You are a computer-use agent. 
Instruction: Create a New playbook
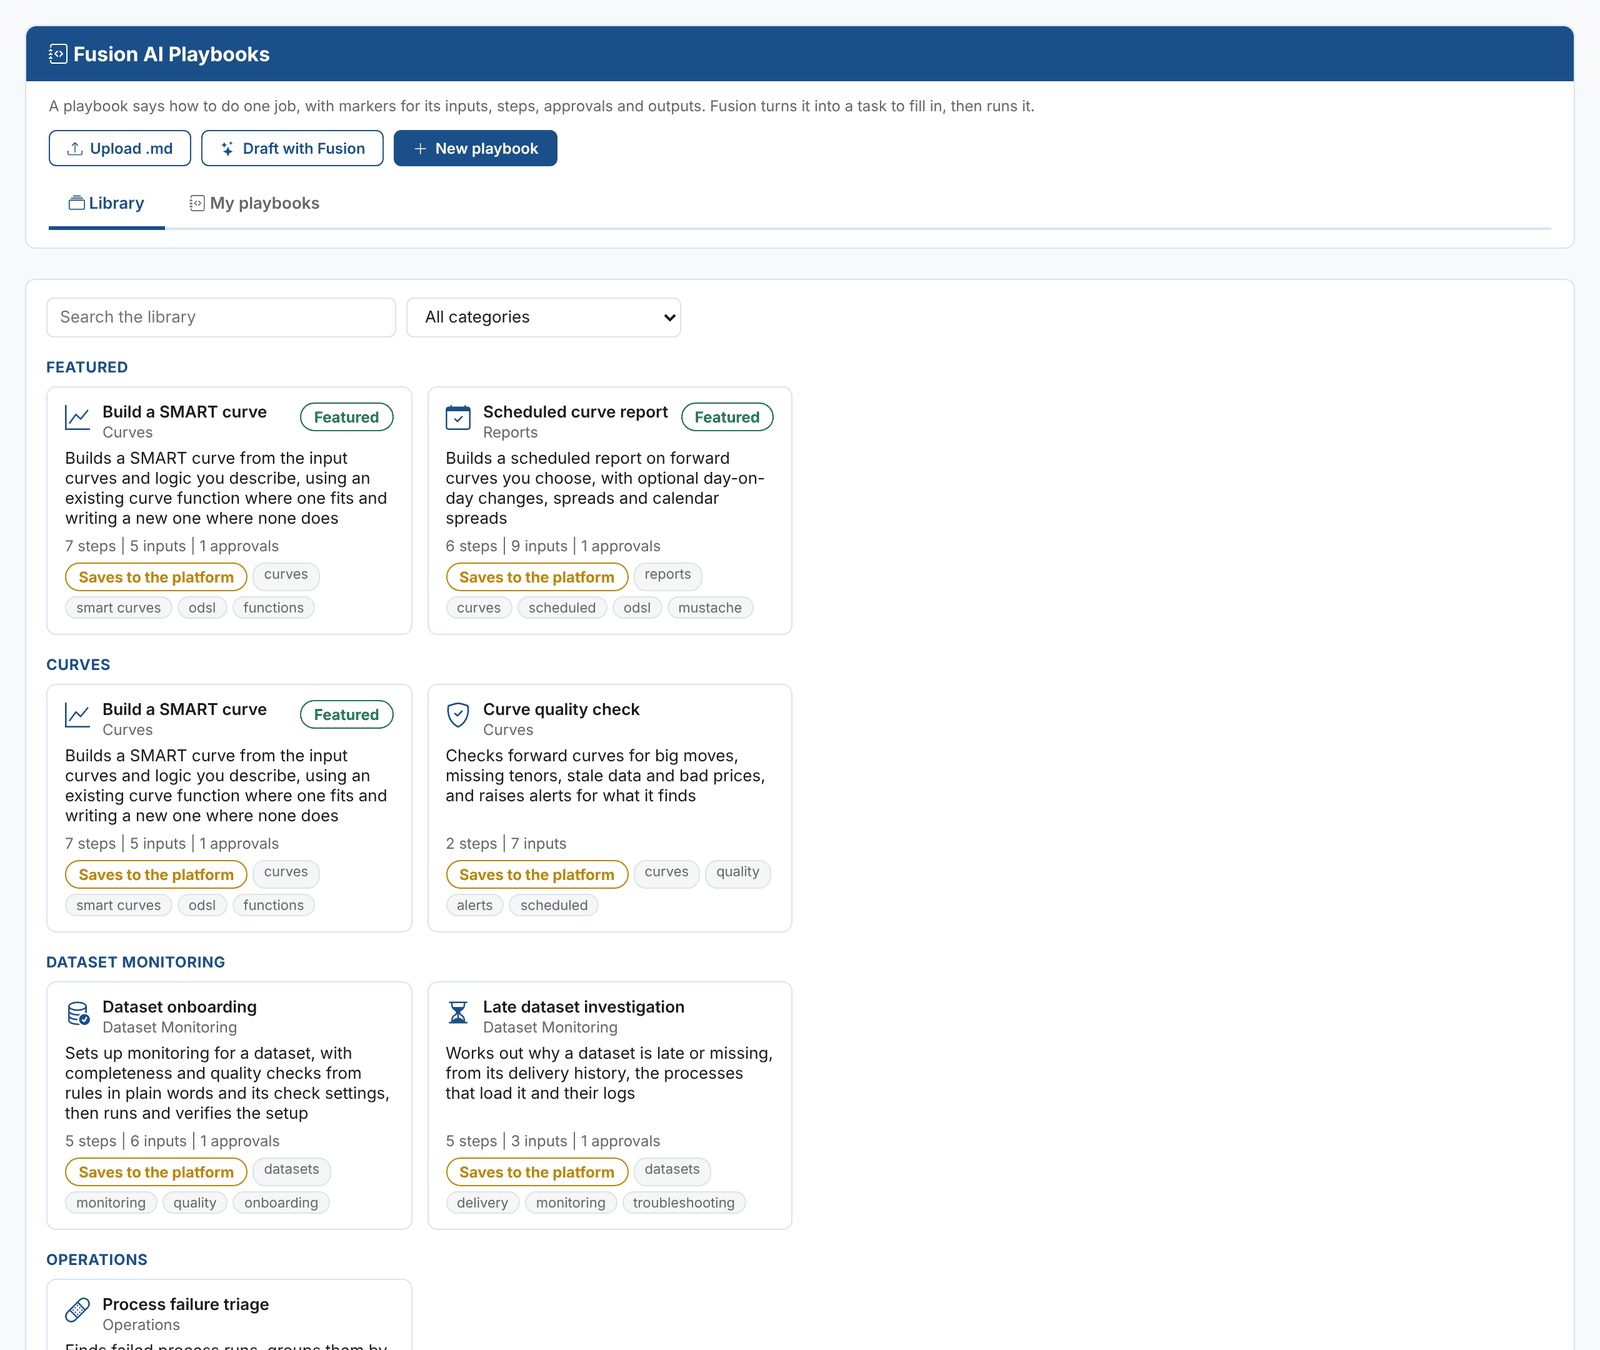click(x=475, y=148)
